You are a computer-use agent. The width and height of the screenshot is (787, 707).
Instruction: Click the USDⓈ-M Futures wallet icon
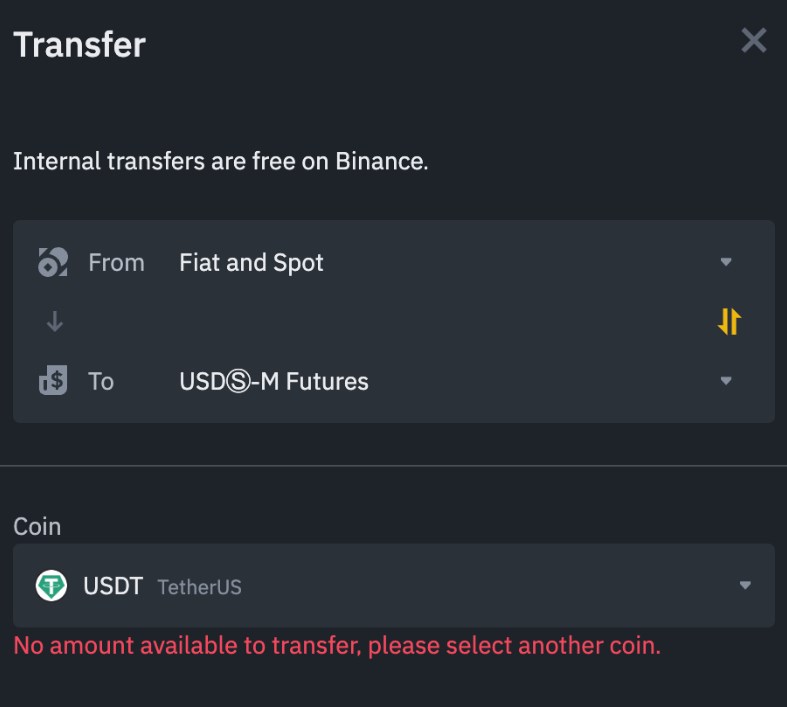[x=52, y=381]
